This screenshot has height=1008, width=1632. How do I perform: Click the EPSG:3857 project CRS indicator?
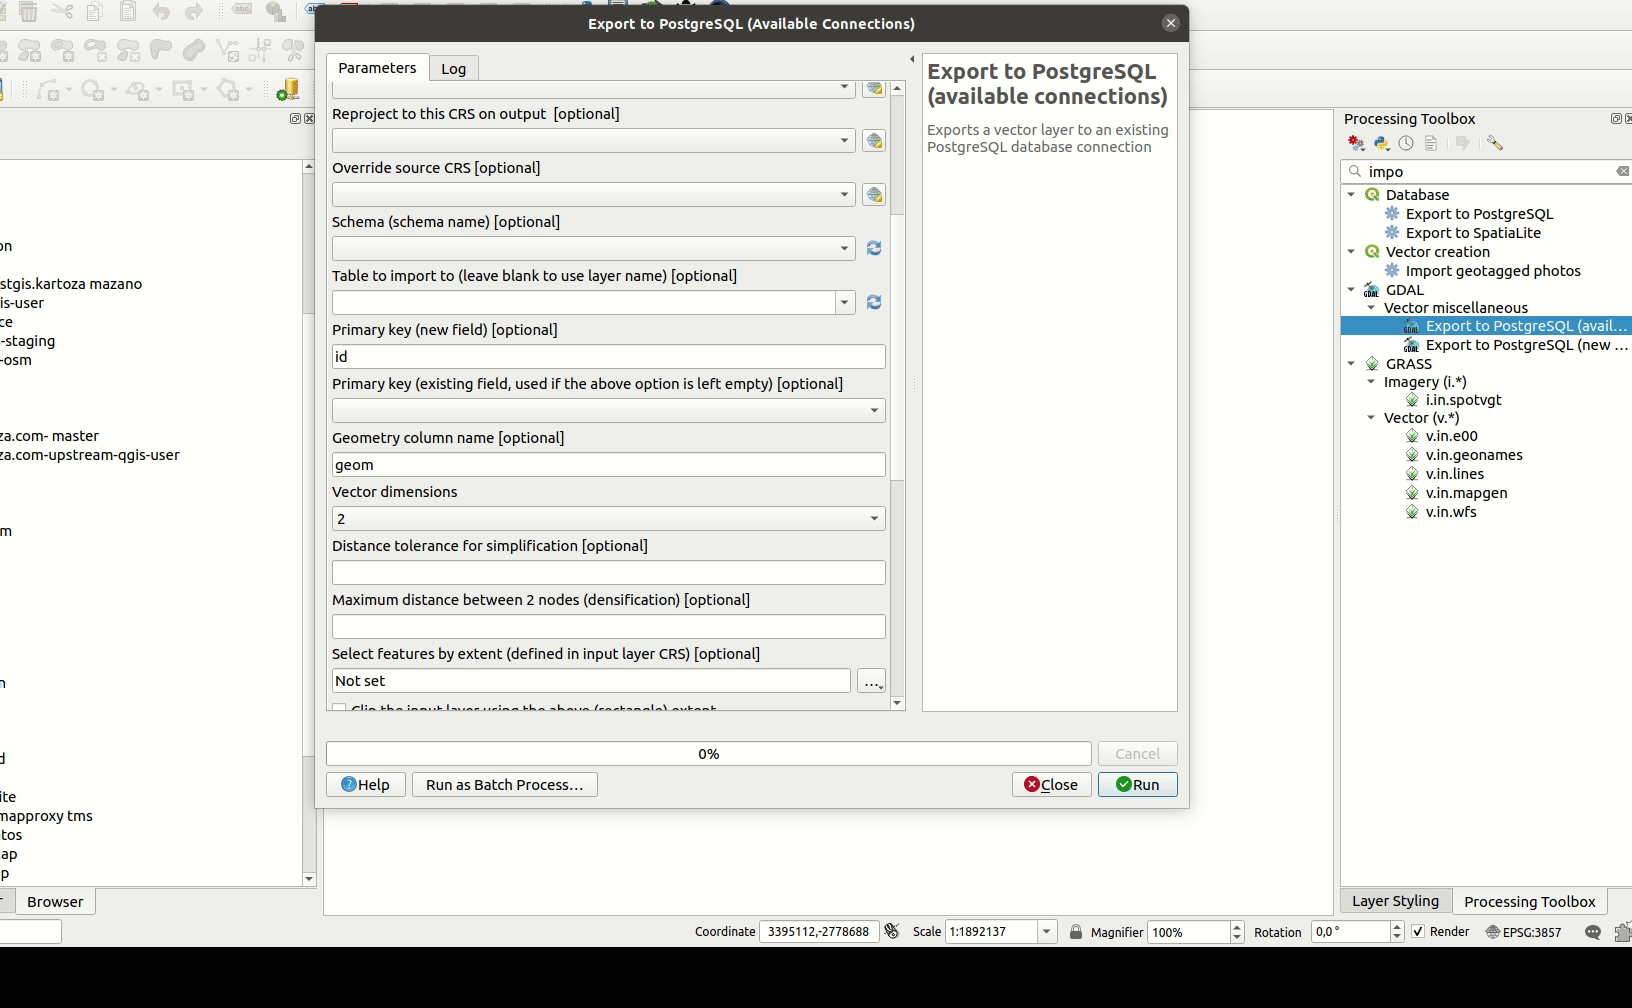point(1523,932)
